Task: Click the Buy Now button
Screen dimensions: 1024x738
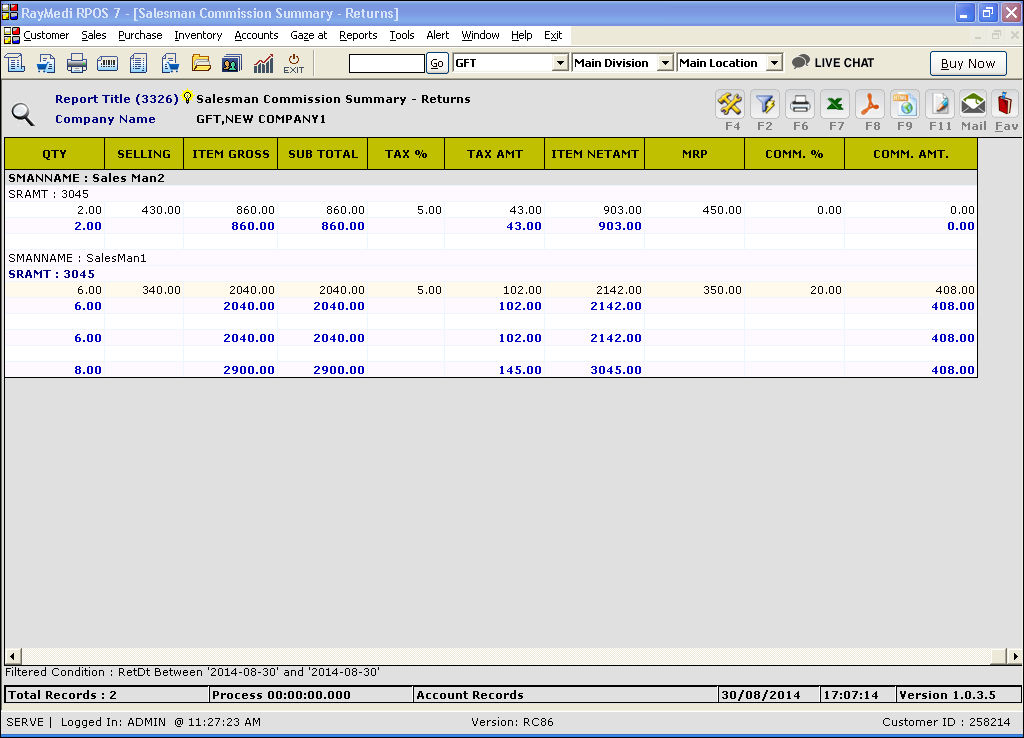Action: coord(967,63)
